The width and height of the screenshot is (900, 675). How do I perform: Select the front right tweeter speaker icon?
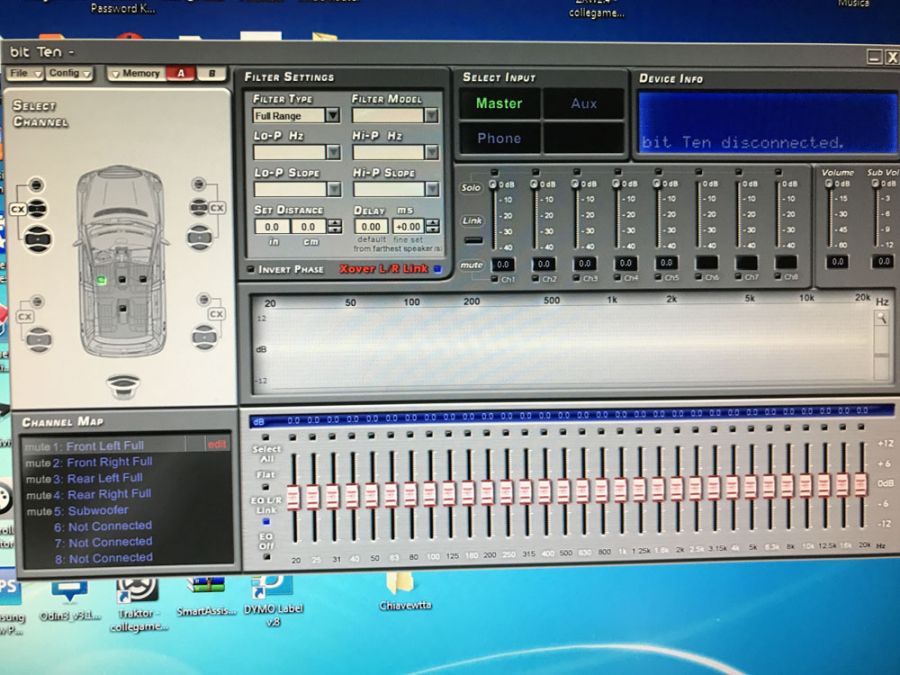199,185
